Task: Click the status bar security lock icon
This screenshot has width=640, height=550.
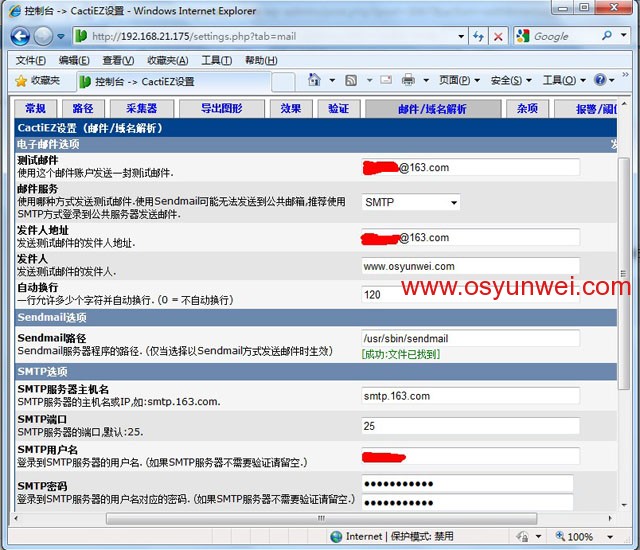Action: tap(522, 537)
